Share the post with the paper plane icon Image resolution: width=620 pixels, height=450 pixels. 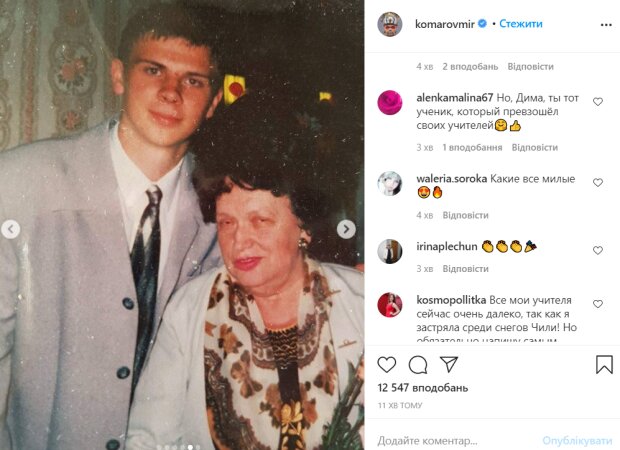point(449,364)
